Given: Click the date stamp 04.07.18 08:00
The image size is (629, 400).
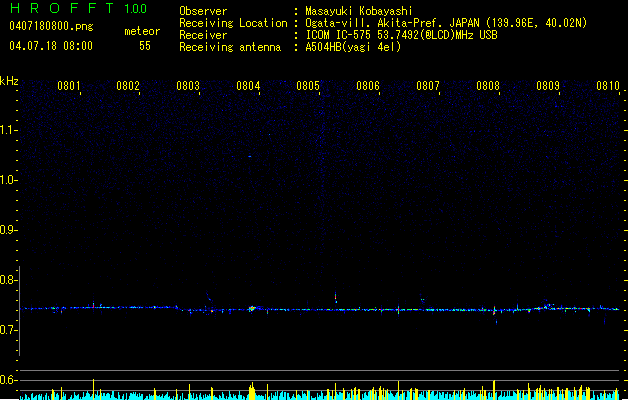Looking at the screenshot, I should pyautogui.click(x=51, y=45).
